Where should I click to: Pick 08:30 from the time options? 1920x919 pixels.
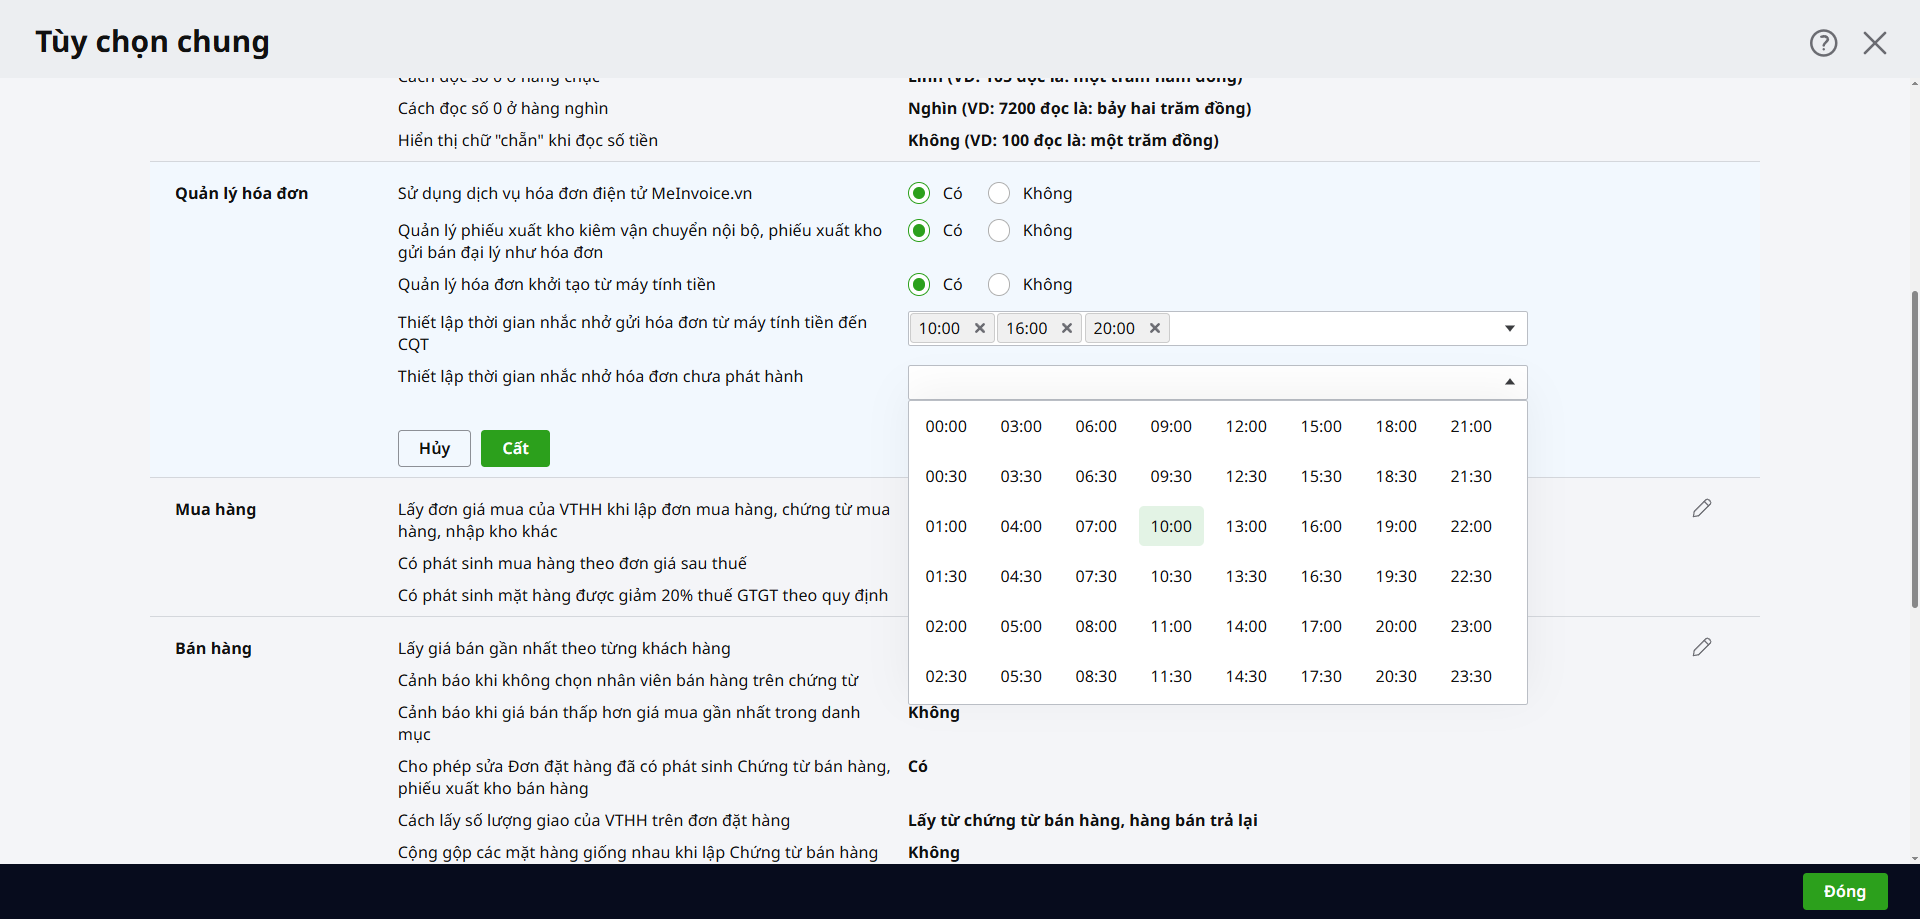tap(1095, 677)
